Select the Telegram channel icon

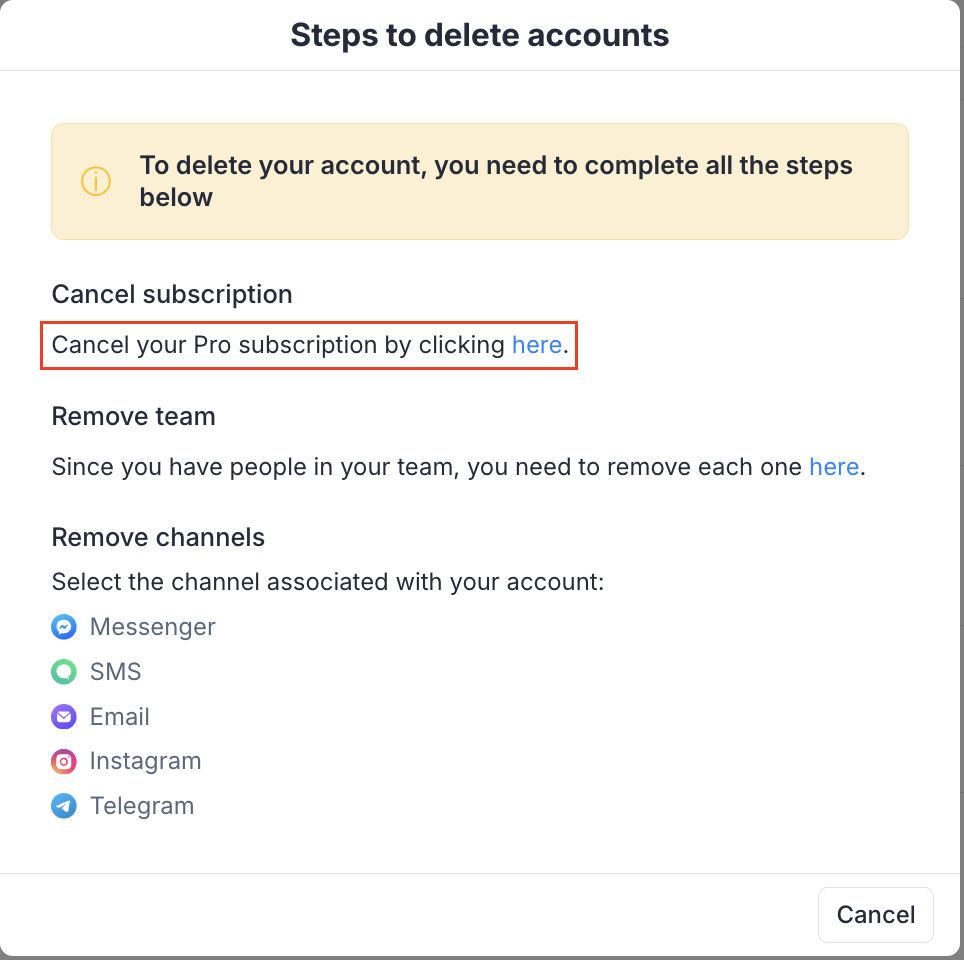[x=64, y=806]
